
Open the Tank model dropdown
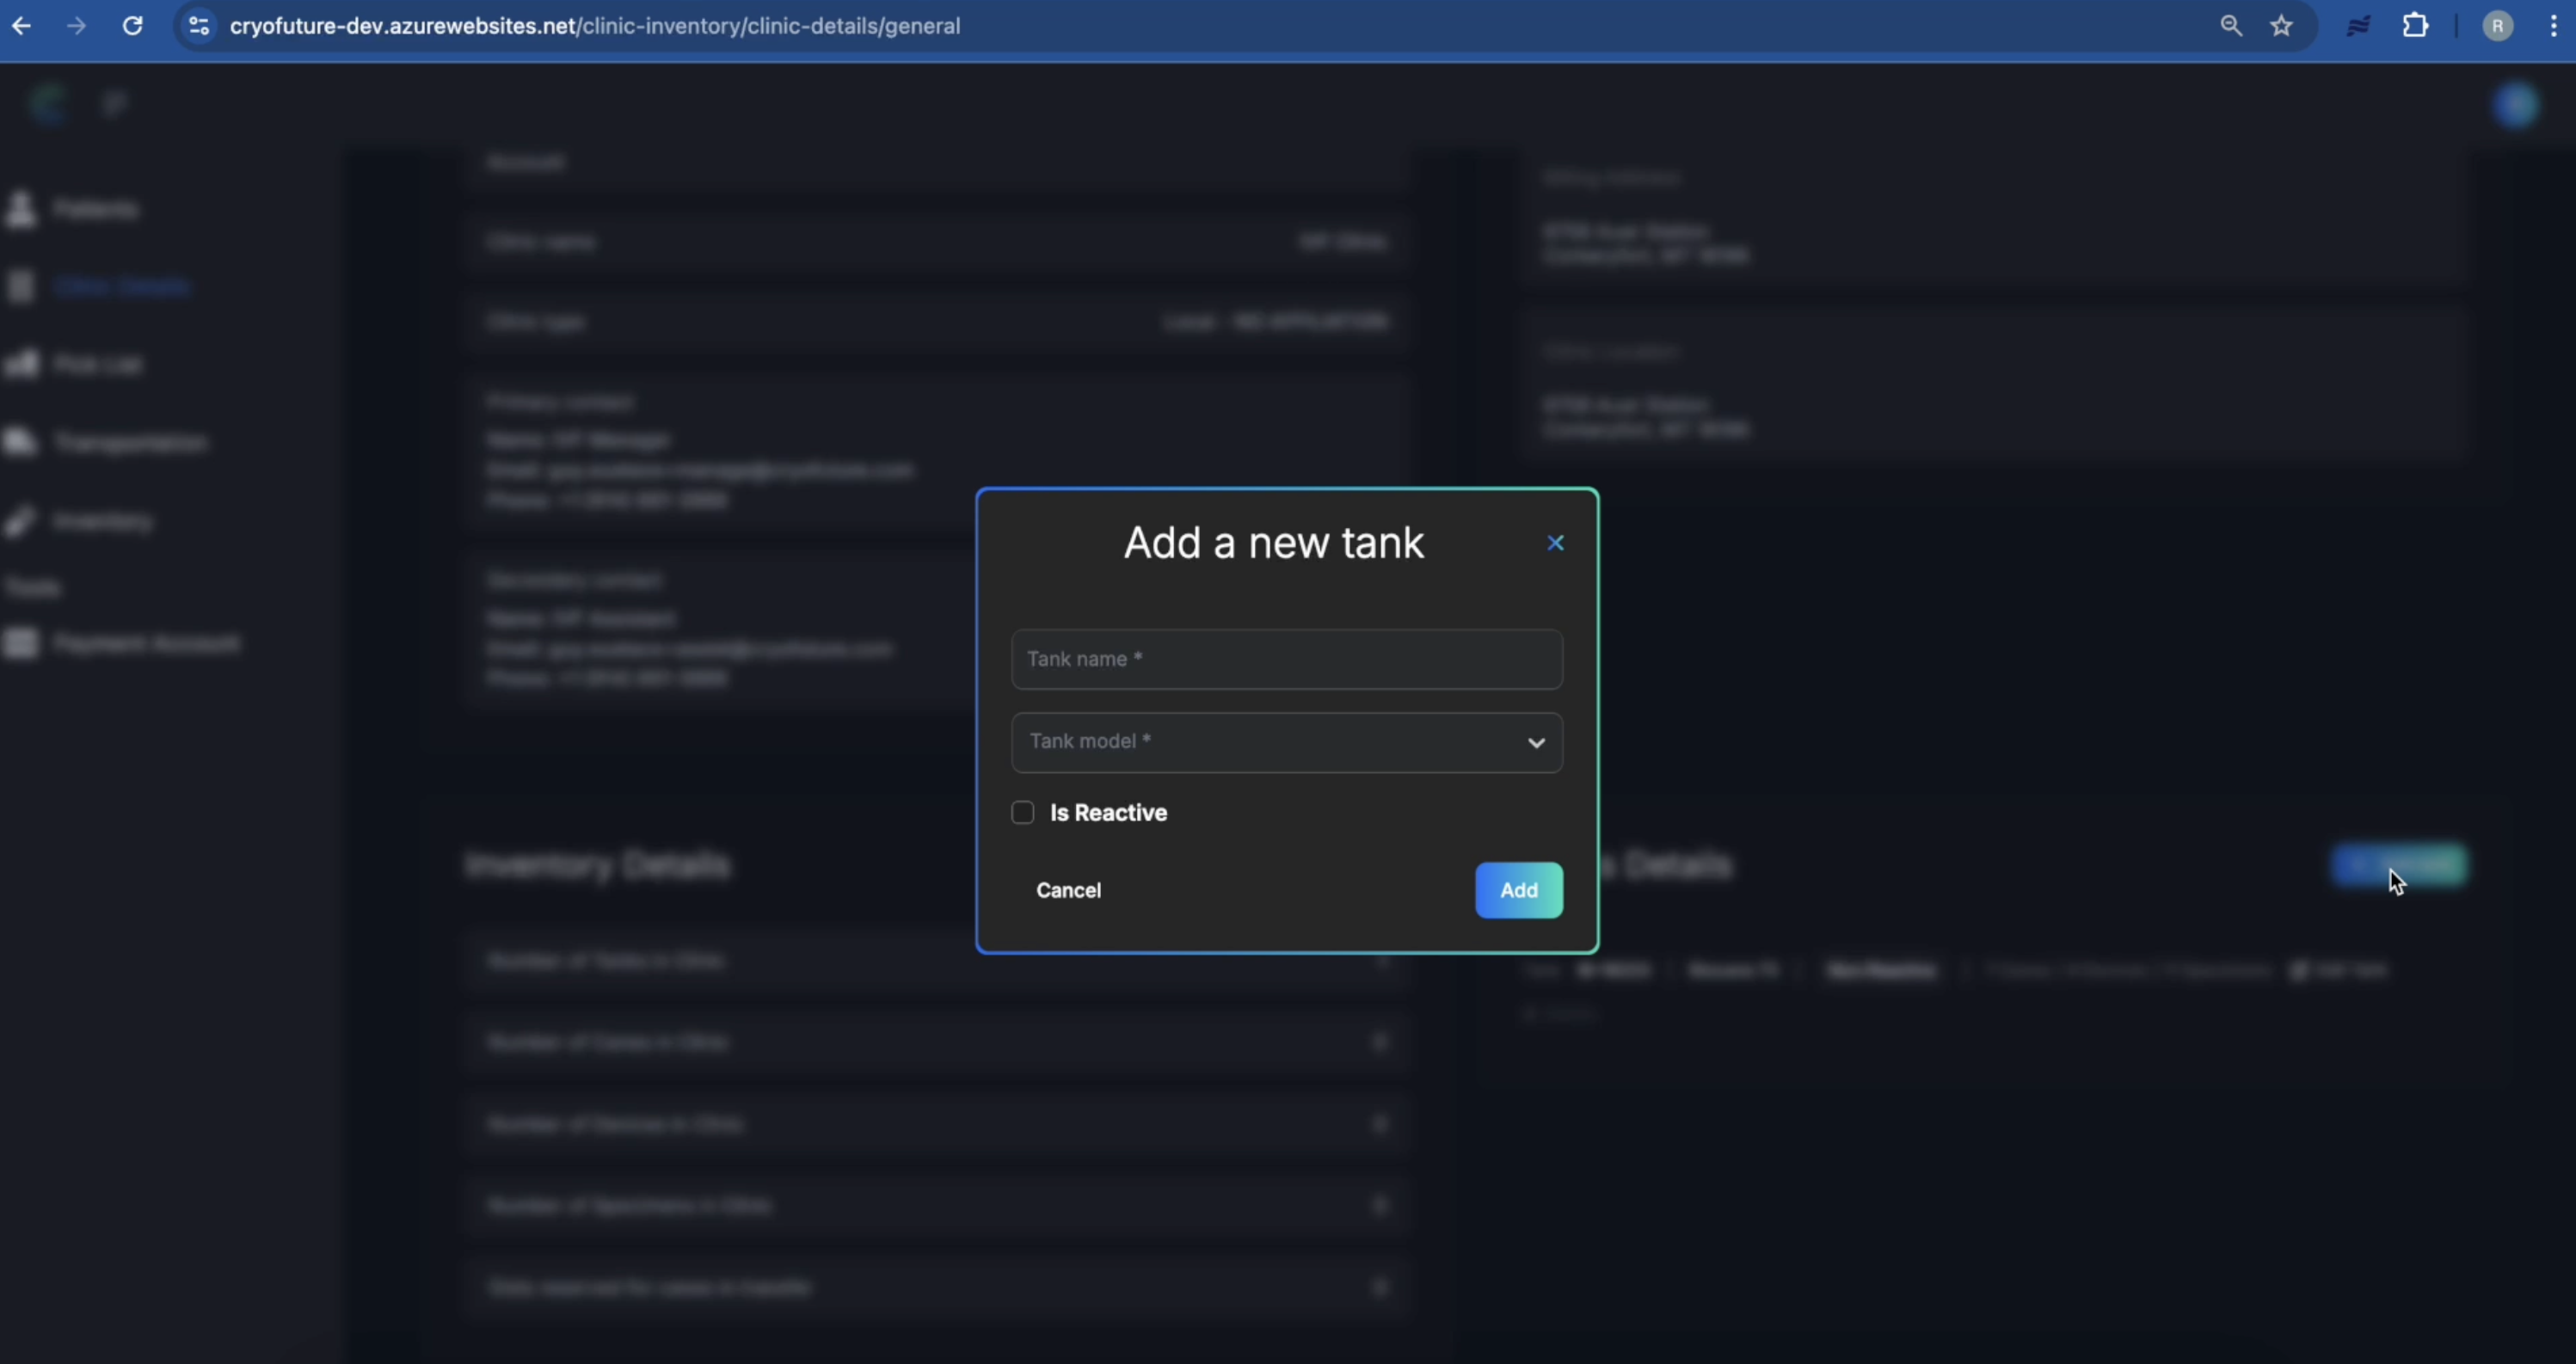[x=1270, y=742]
